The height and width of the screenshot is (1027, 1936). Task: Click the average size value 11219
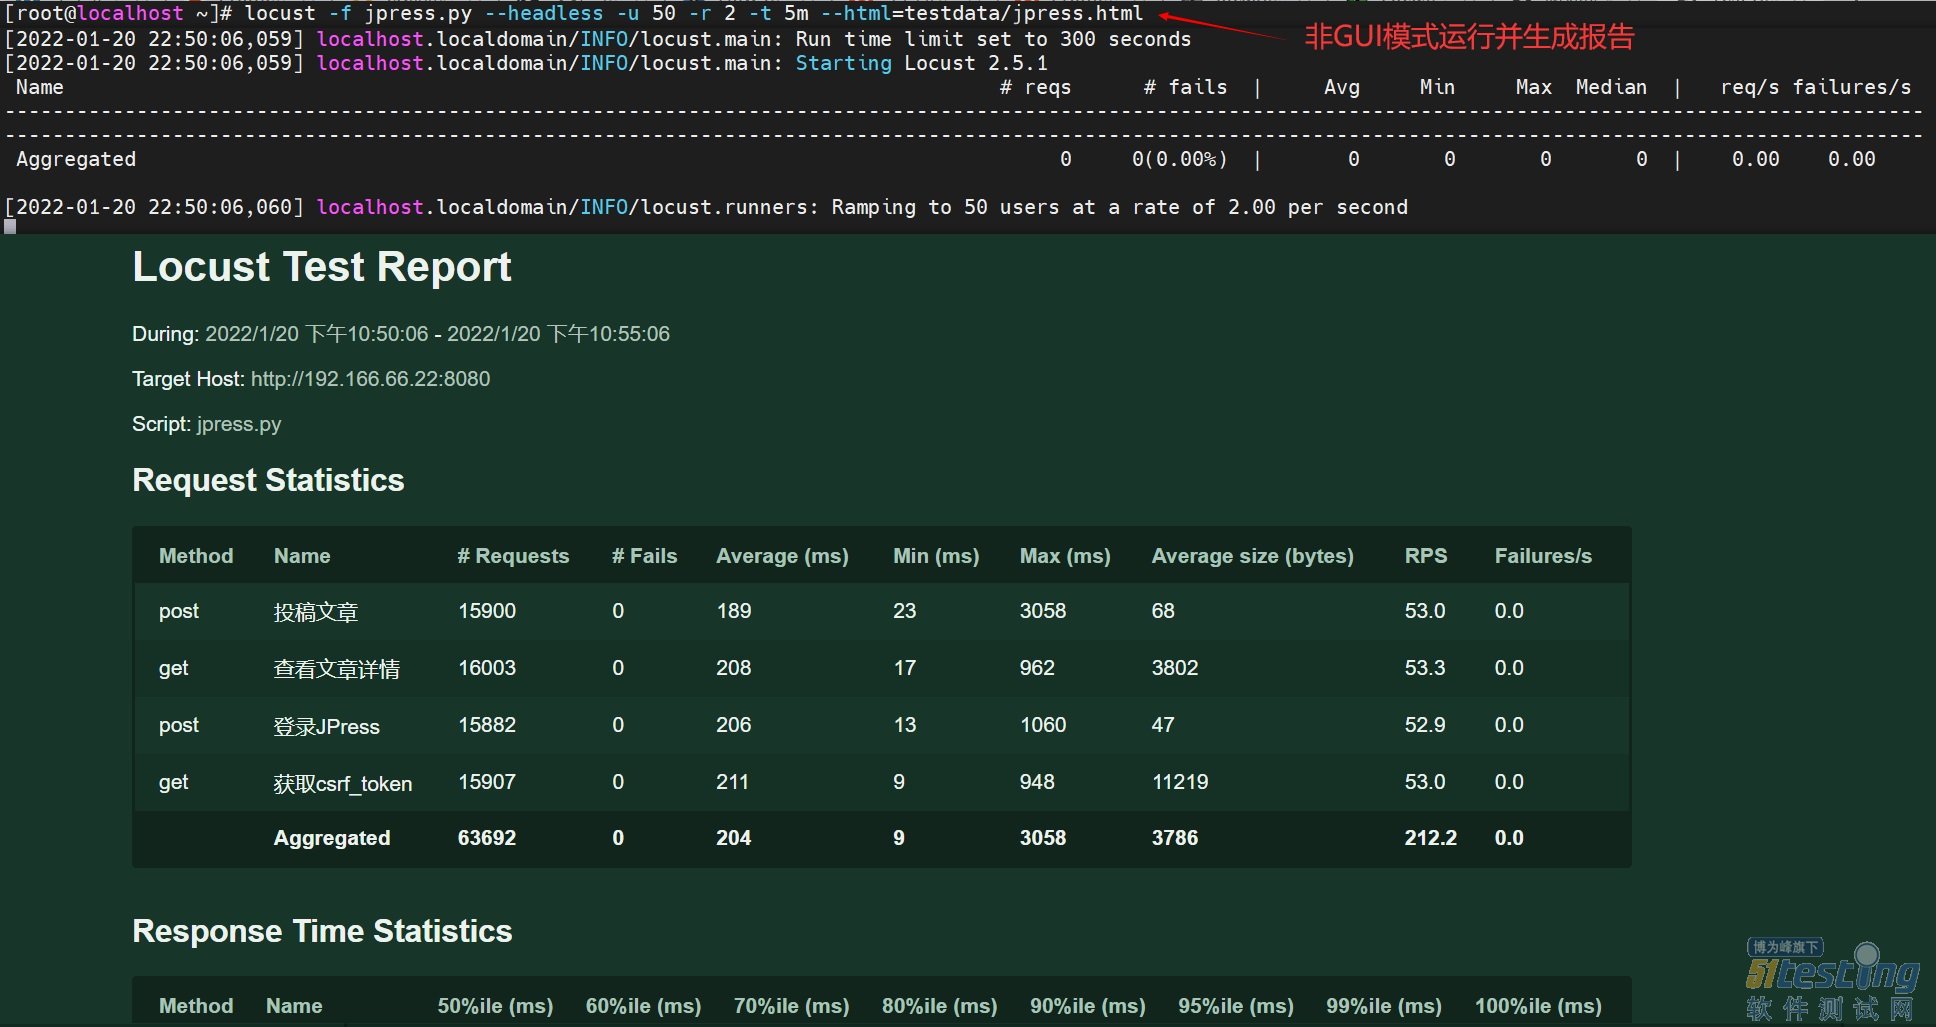(x=1180, y=782)
